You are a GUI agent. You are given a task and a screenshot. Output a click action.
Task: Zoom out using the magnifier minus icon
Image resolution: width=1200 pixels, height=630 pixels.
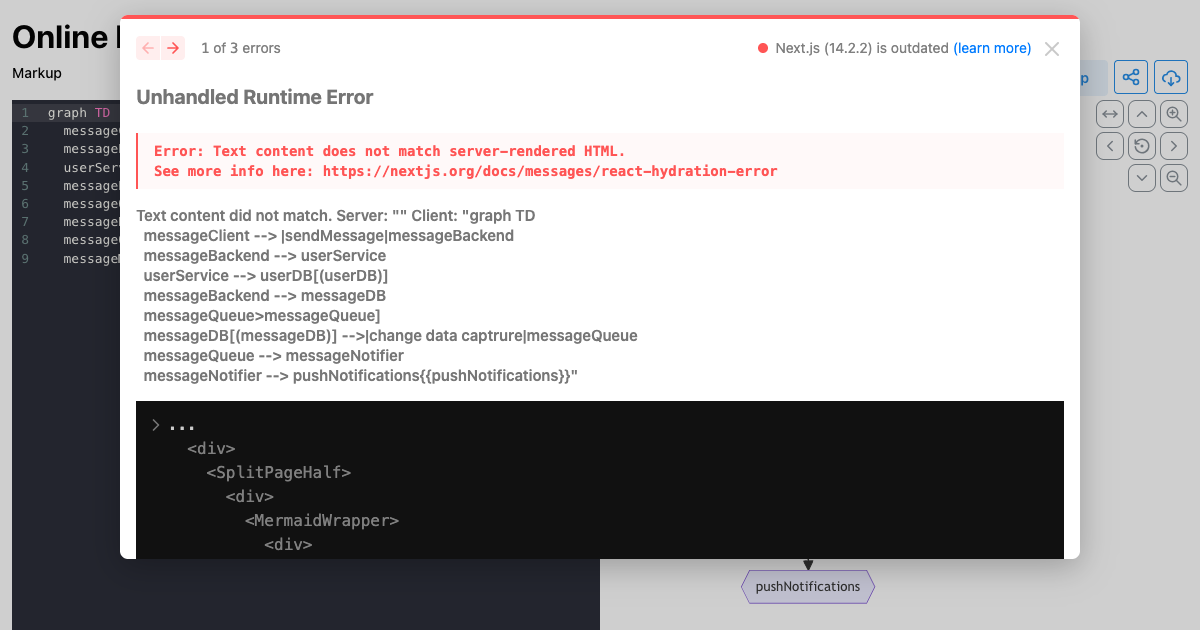[1173, 177]
